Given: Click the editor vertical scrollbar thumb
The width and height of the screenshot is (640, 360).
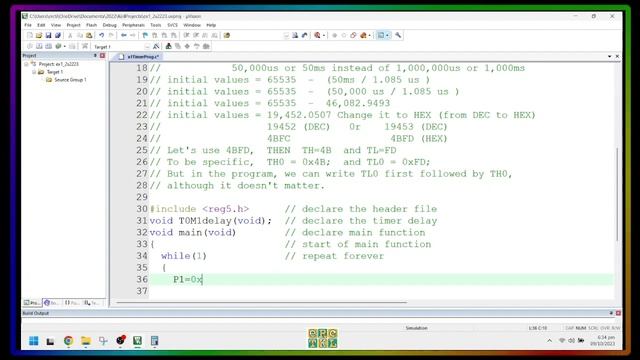Looking at the screenshot, I should tap(617, 194).
